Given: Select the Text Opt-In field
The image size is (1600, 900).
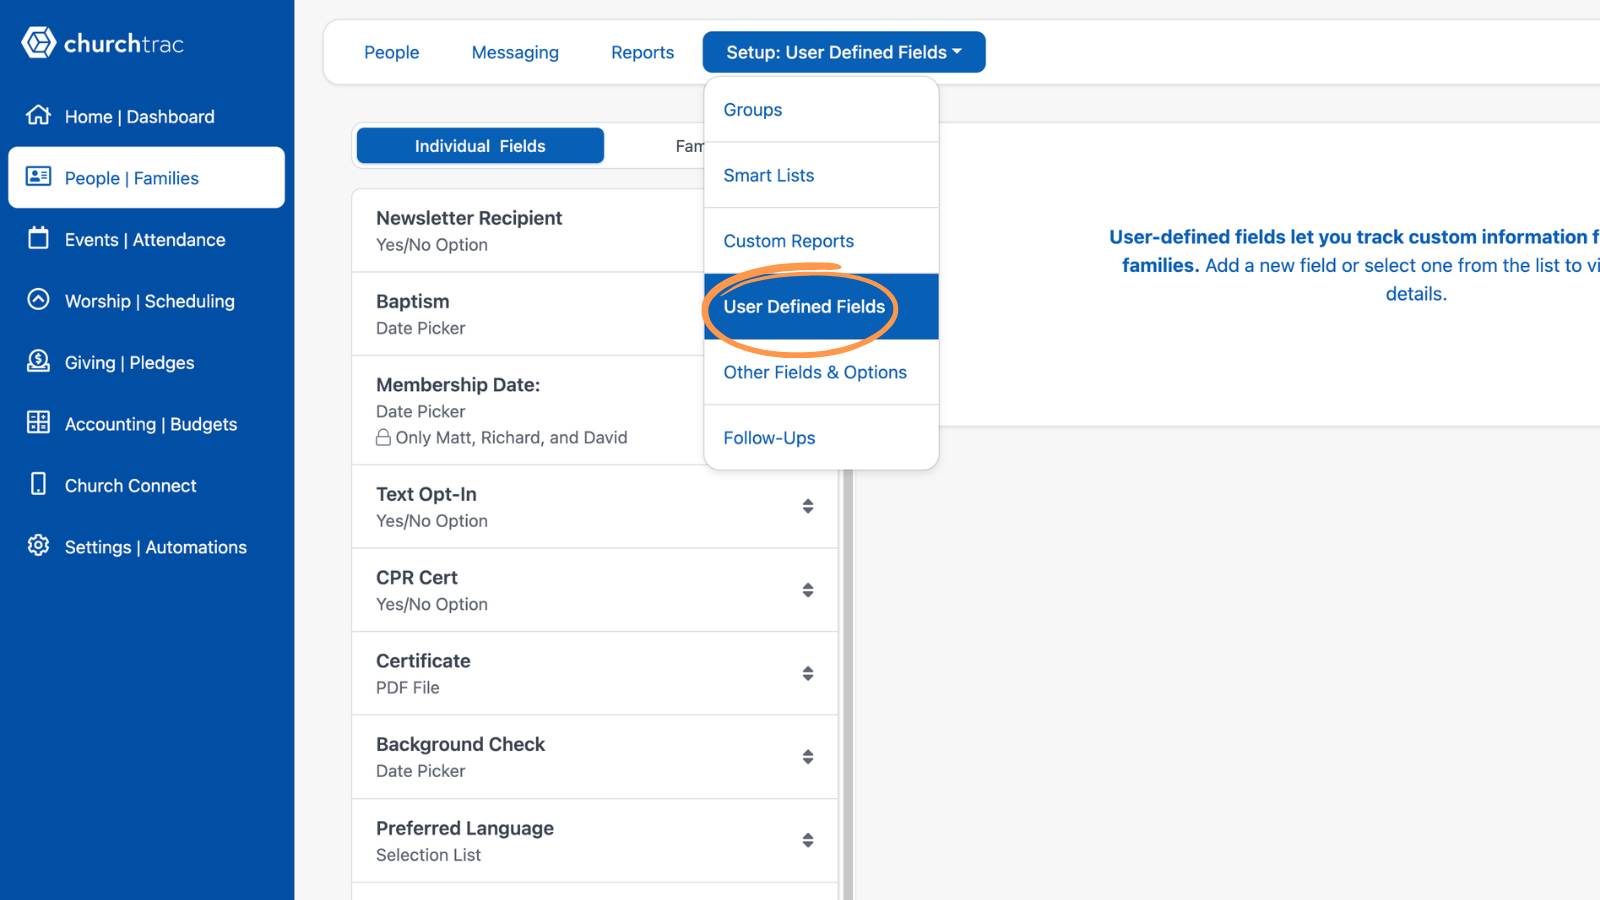Looking at the screenshot, I should [594, 507].
